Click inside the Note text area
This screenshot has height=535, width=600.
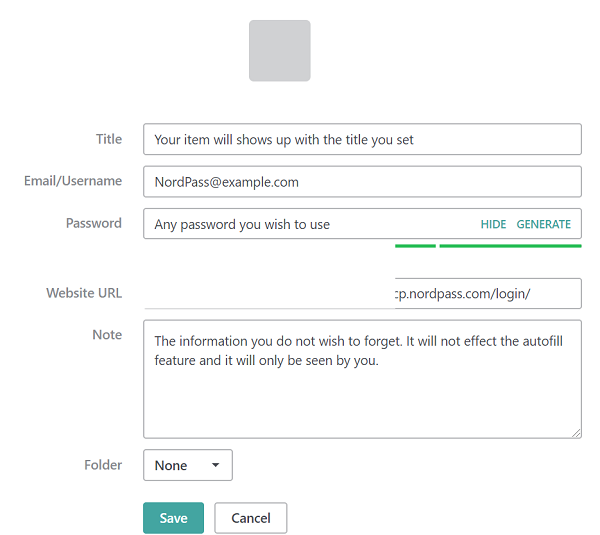point(362,390)
